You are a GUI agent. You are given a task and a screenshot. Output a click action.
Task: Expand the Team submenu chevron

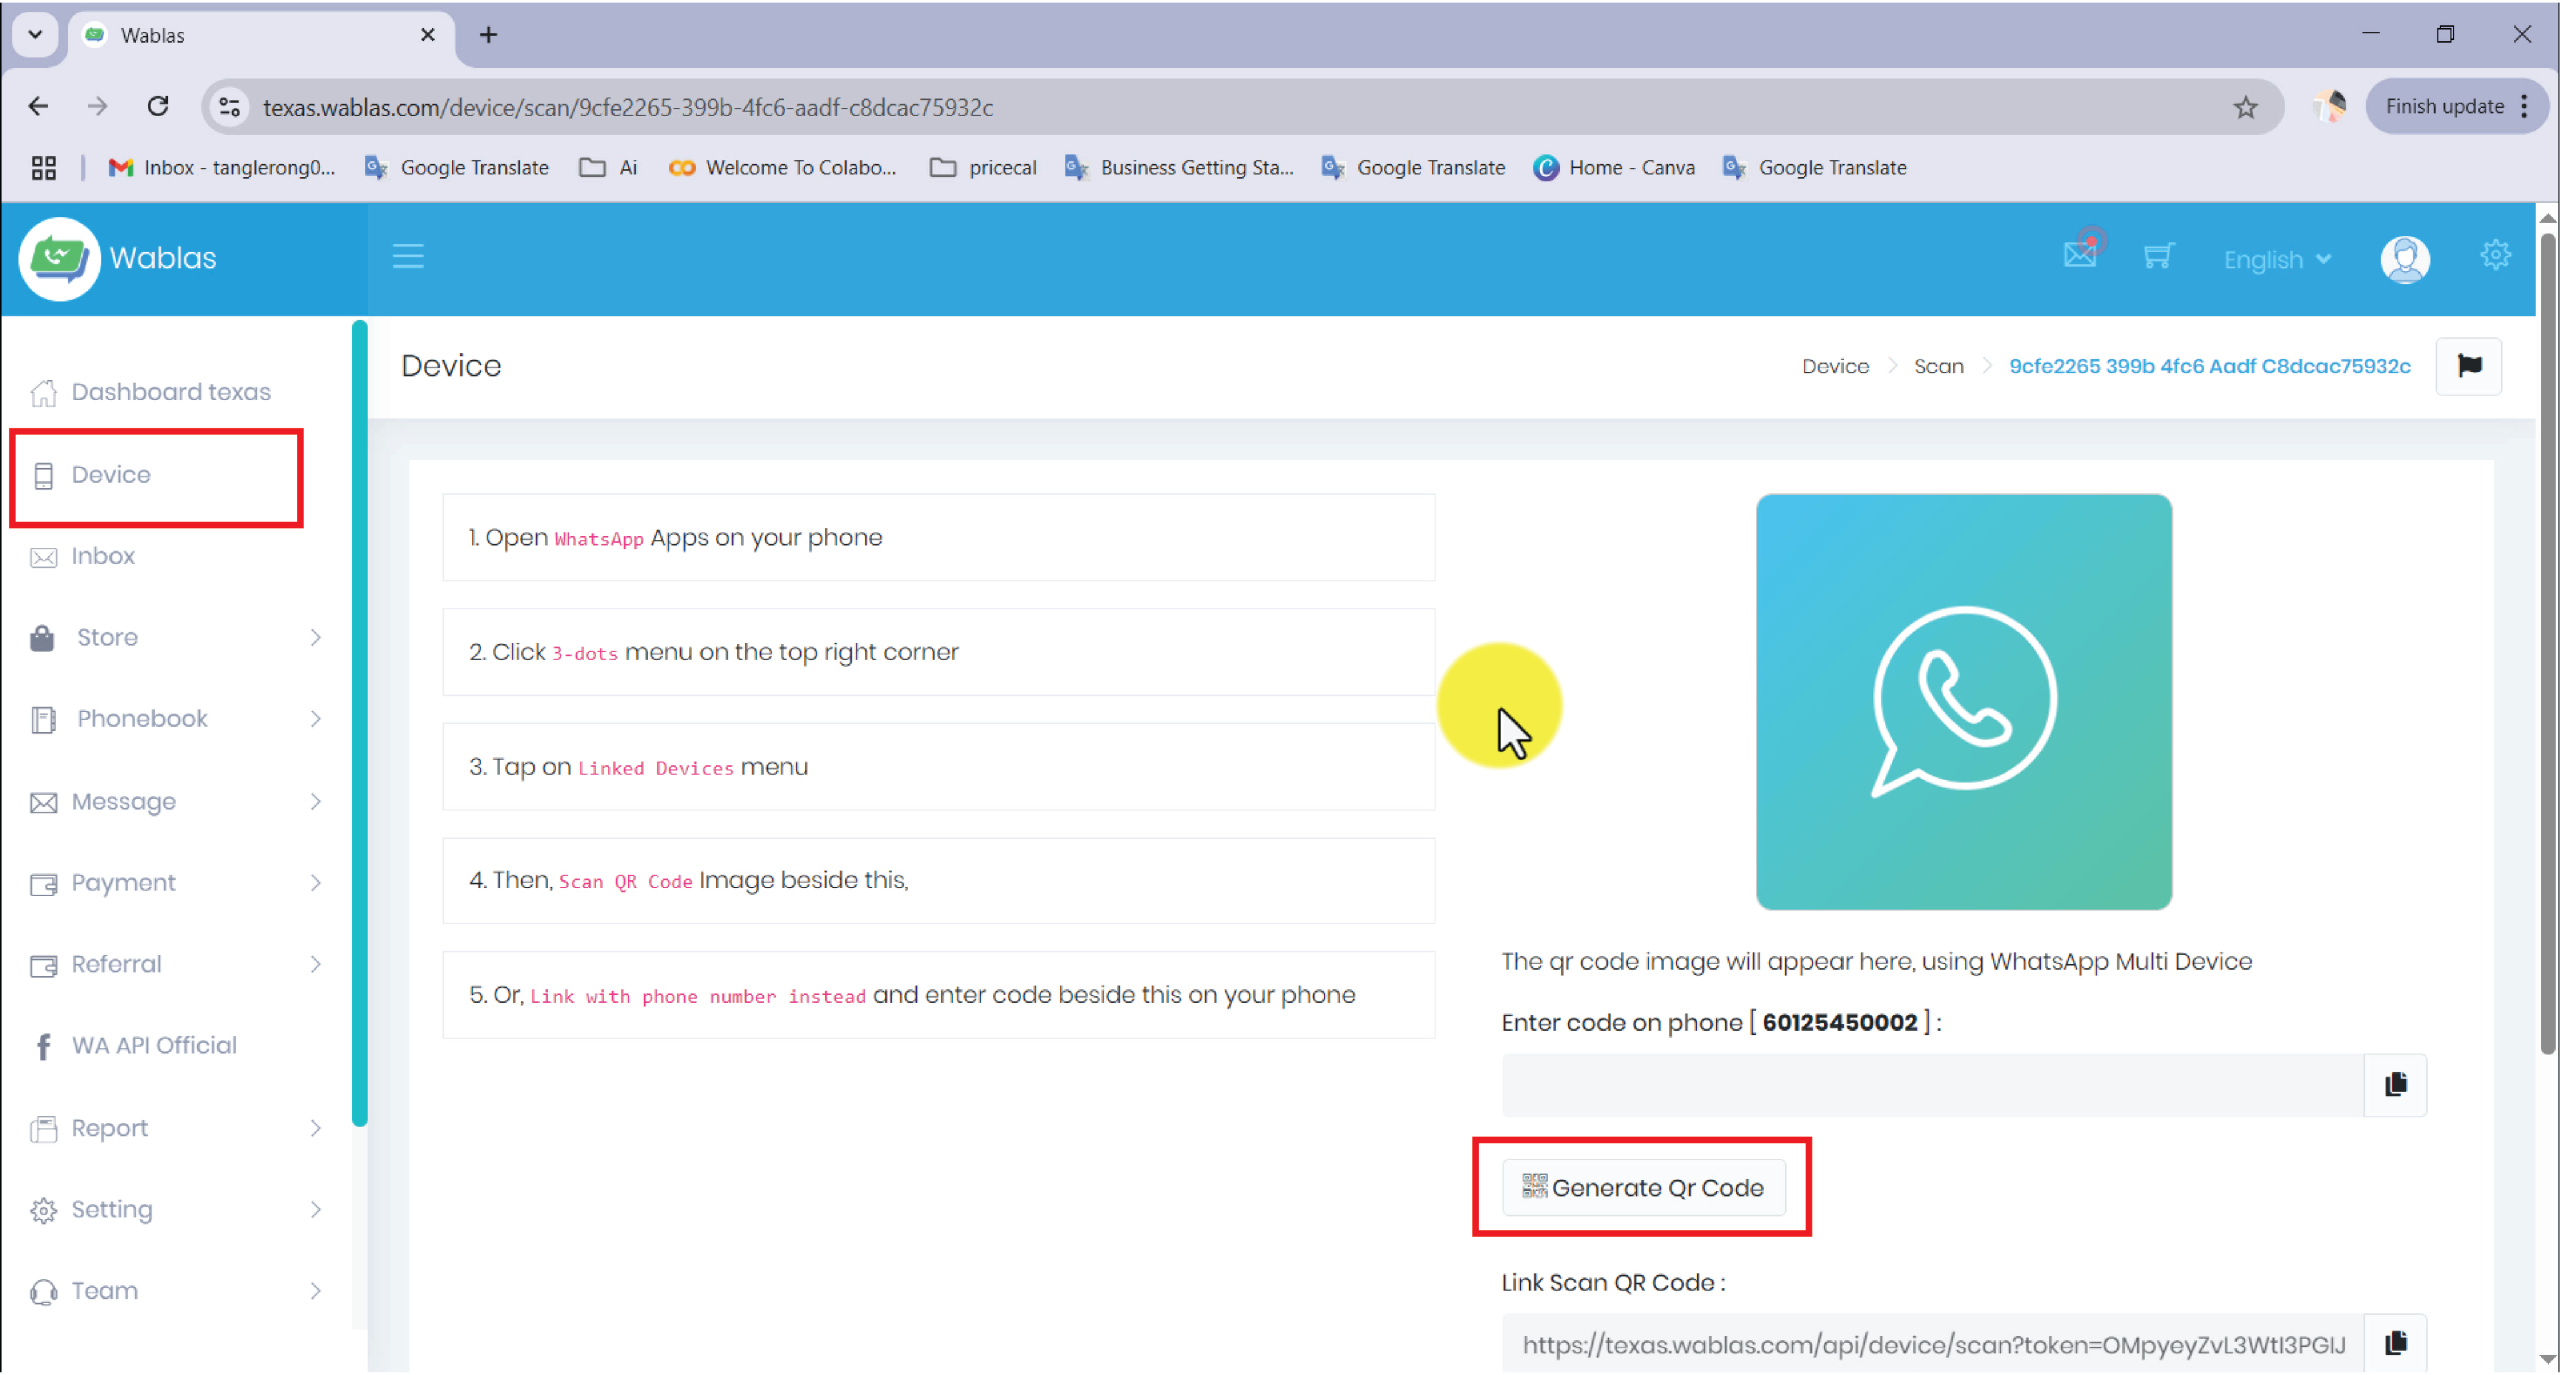[x=315, y=1291]
